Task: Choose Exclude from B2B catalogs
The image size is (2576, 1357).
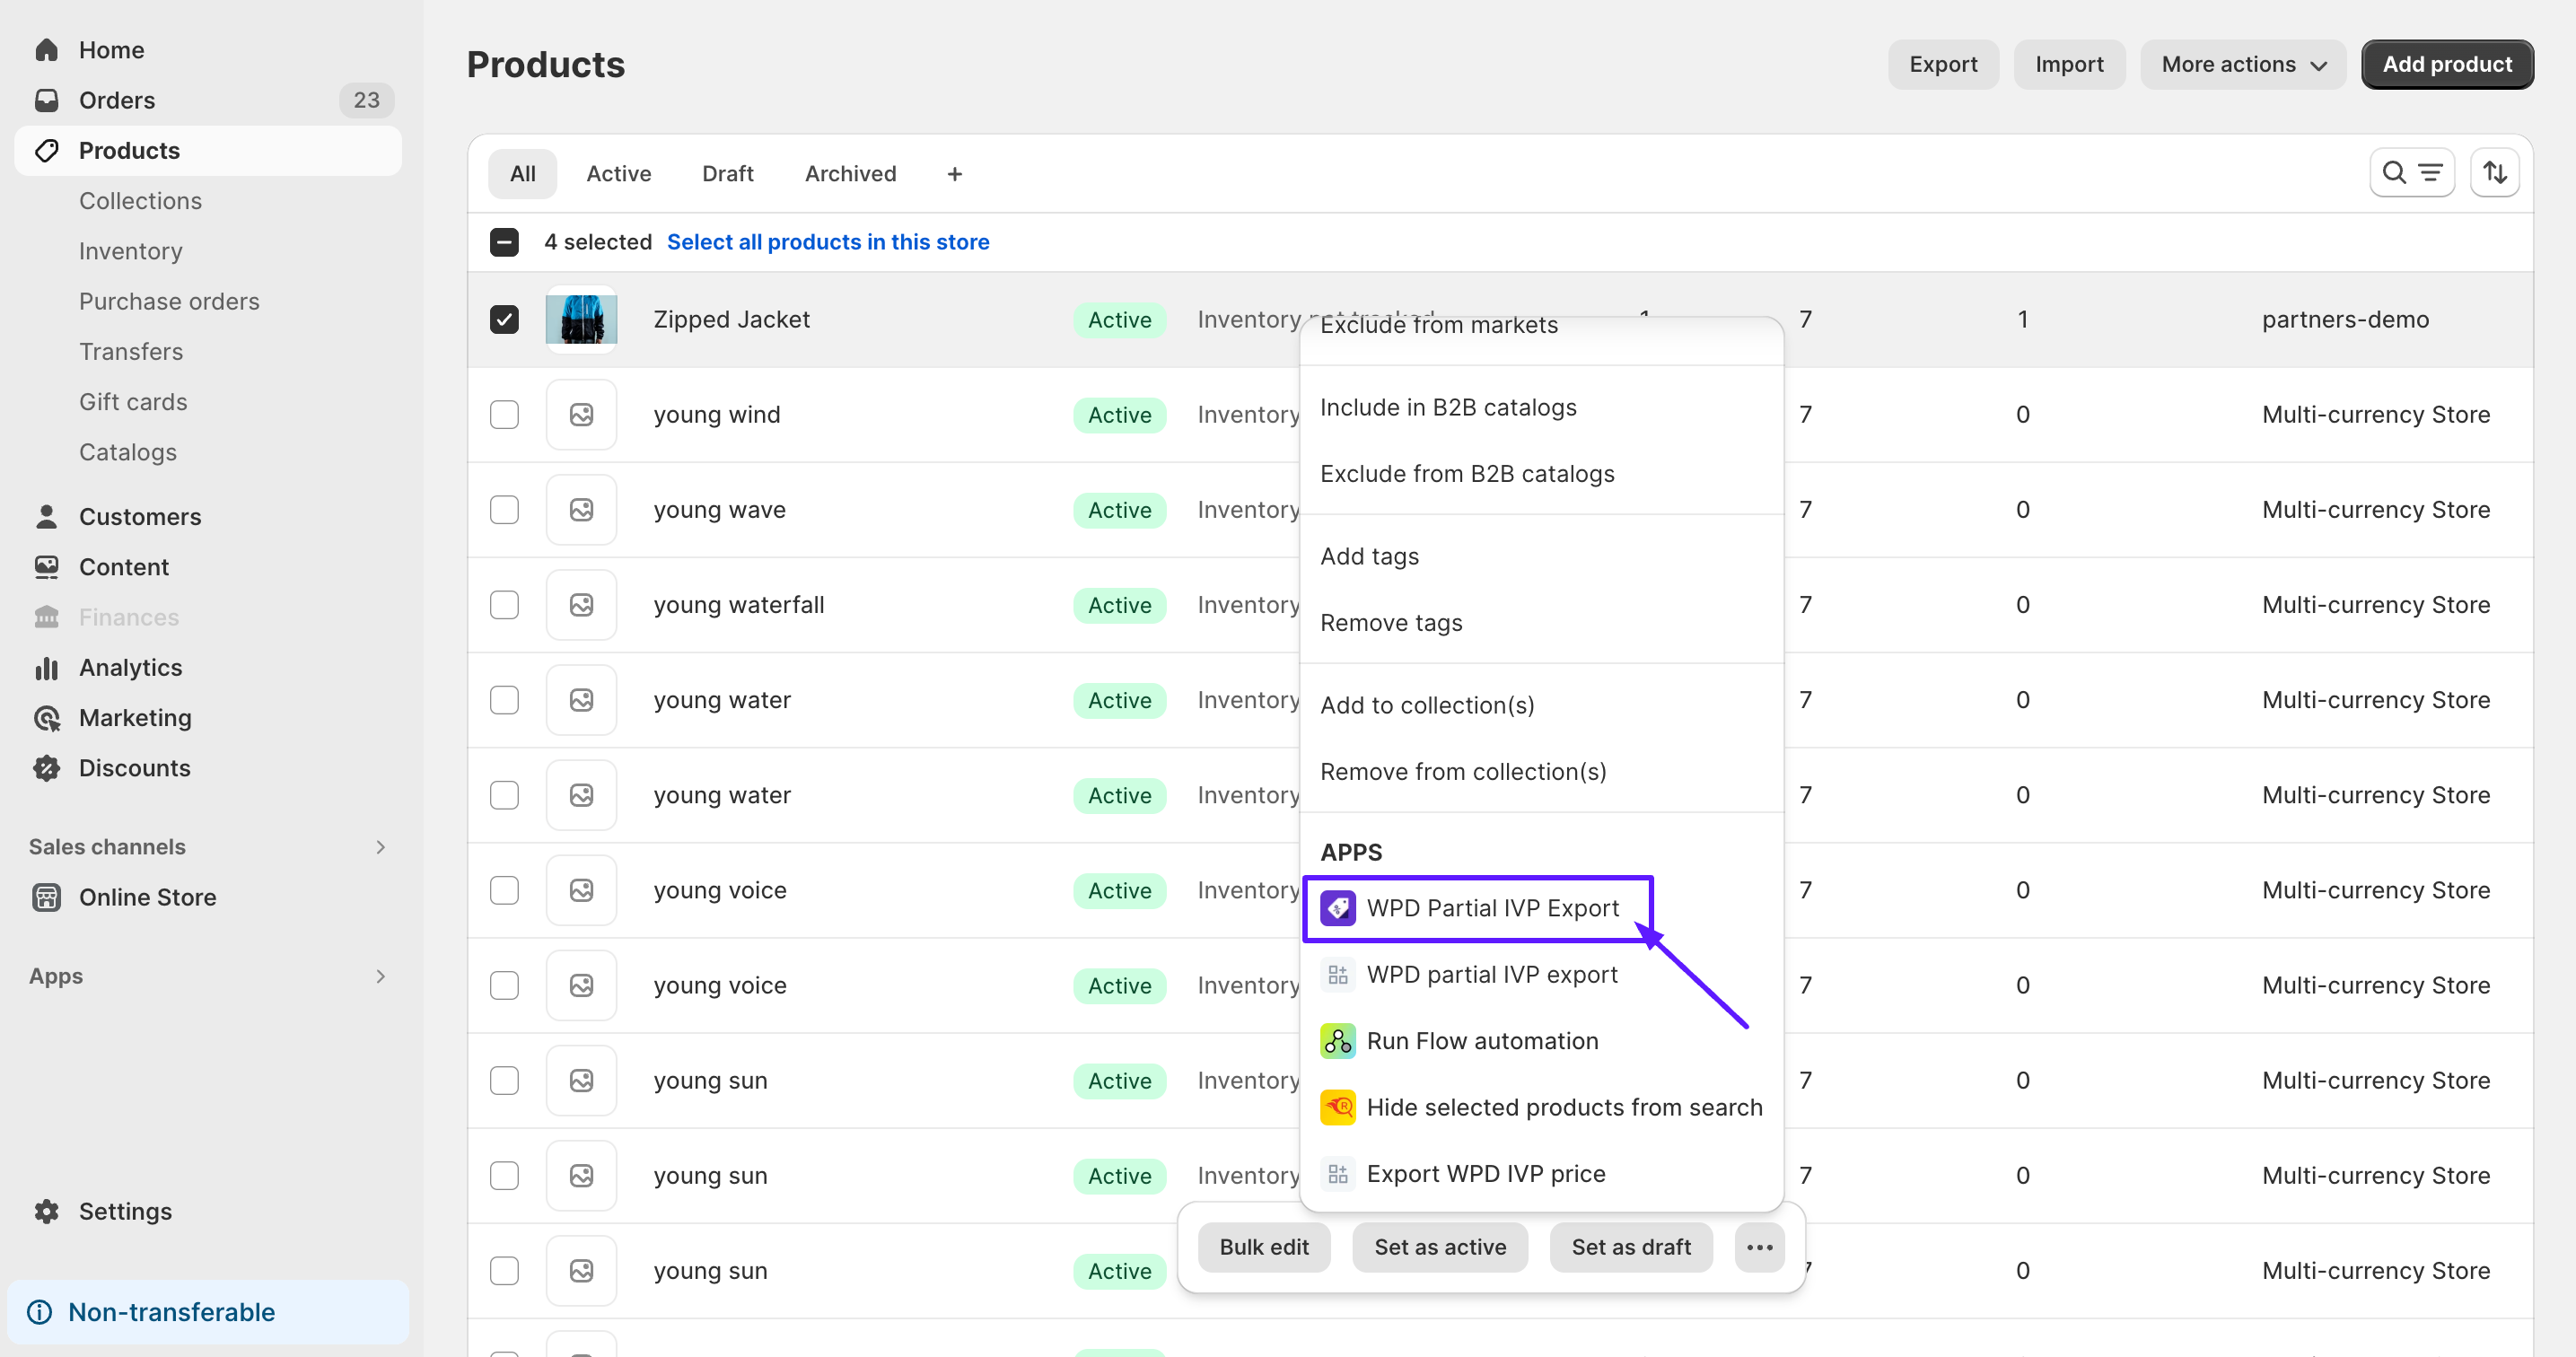Action: coord(1541,474)
